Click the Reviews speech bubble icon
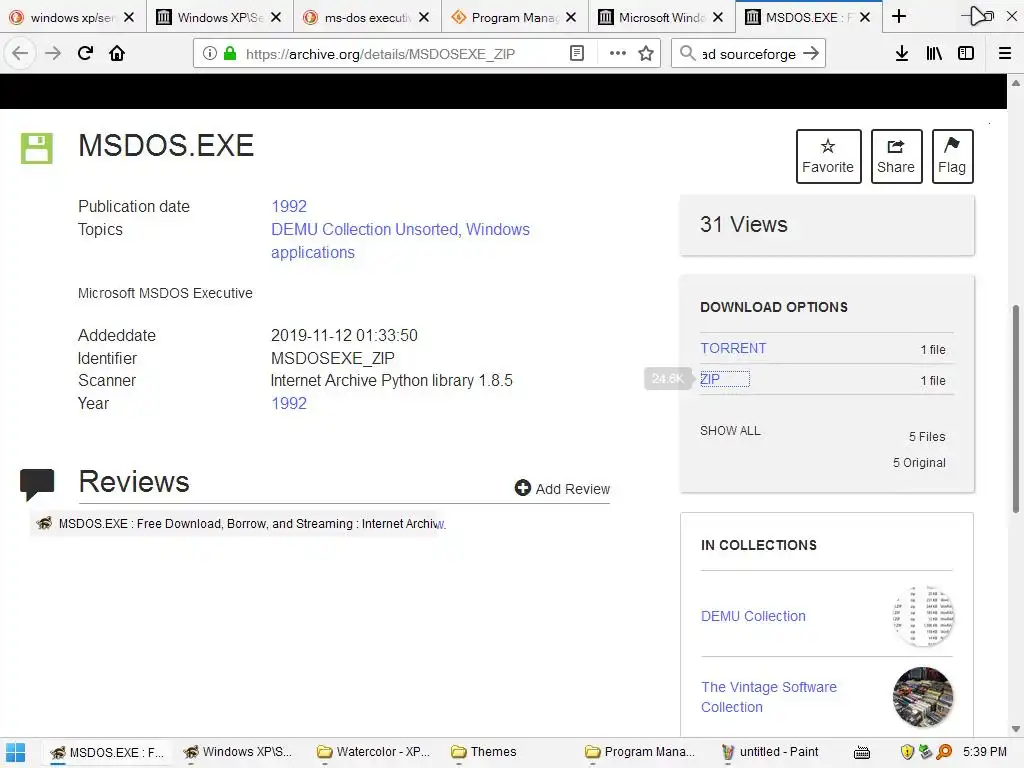The image size is (1024, 768). click(37, 485)
